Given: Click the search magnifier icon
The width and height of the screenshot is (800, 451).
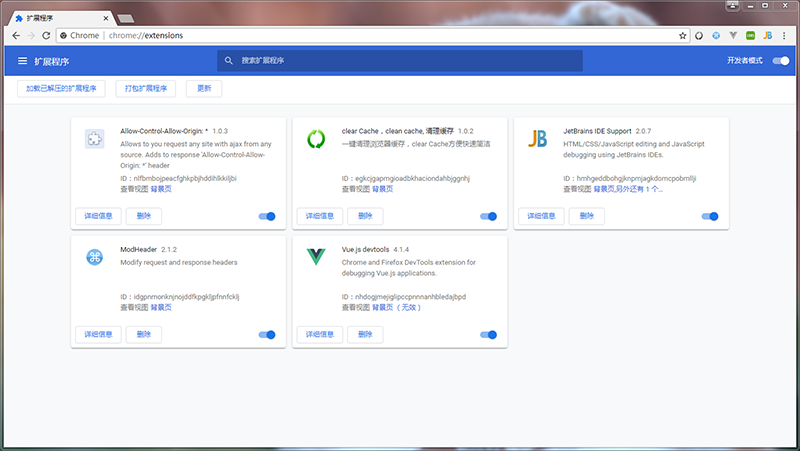Looking at the screenshot, I should [229, 60].
